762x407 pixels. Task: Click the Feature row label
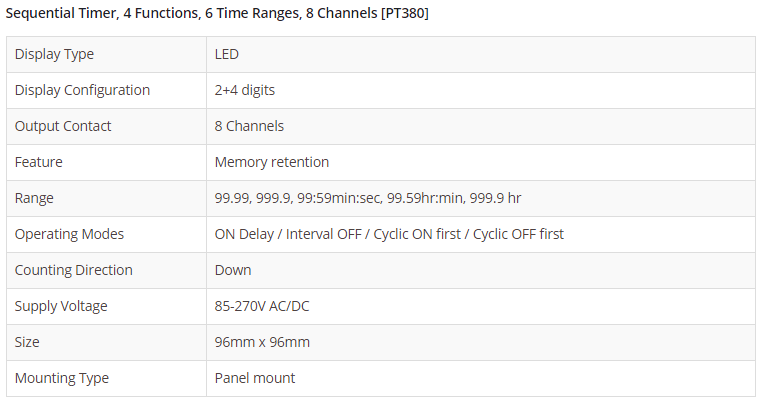click(38, 162)
